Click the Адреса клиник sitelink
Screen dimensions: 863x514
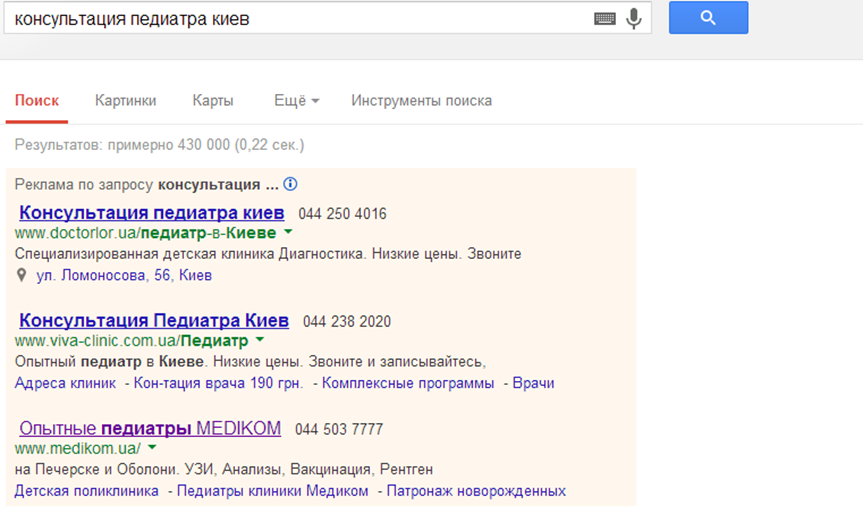point(64,383)
